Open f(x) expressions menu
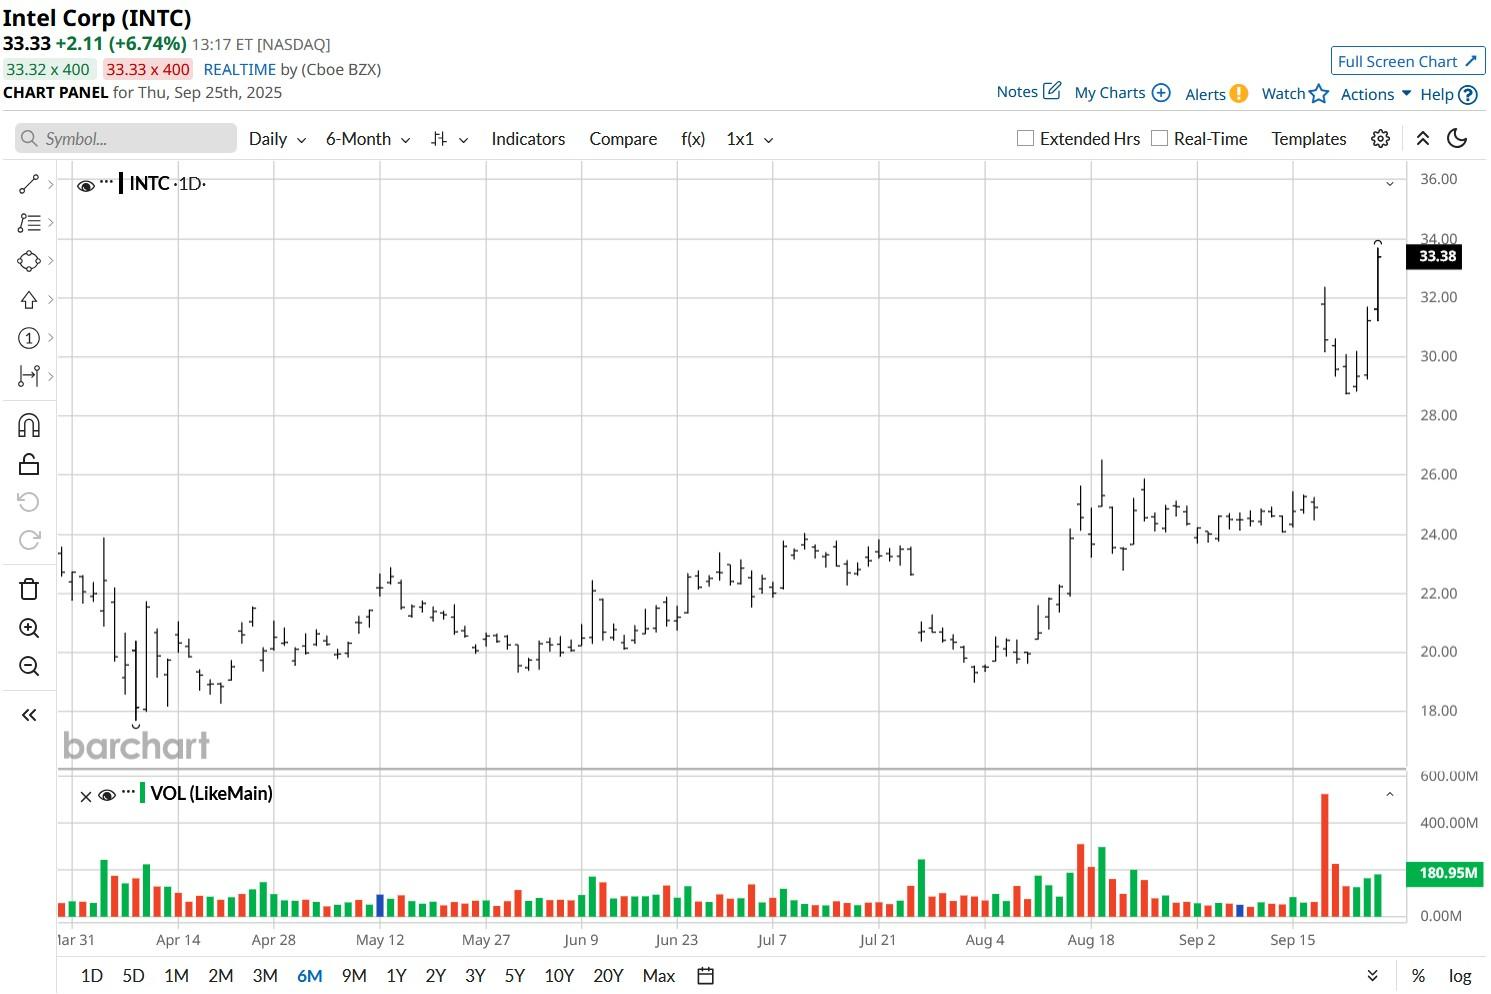This screenshot has height=994, width=1491. coord(693,139)
